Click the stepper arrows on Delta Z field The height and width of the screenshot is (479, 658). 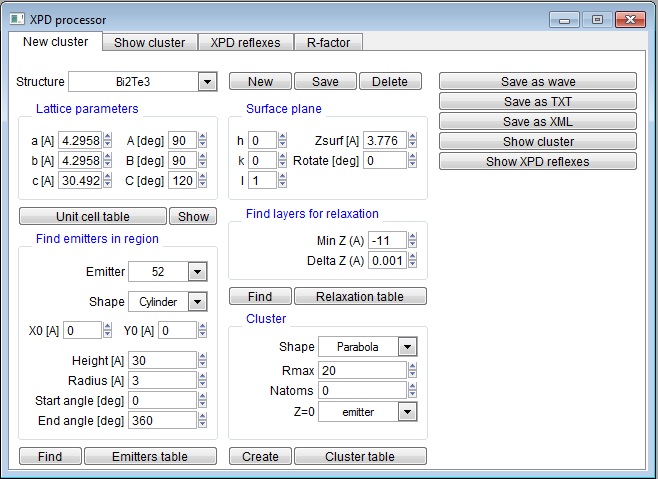tap(413, 261)
